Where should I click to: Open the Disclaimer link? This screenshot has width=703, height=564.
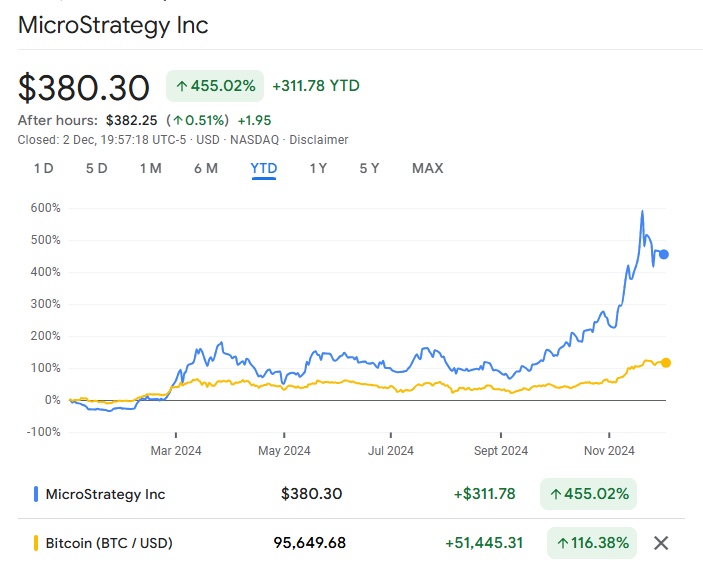[x=319, y=140]
